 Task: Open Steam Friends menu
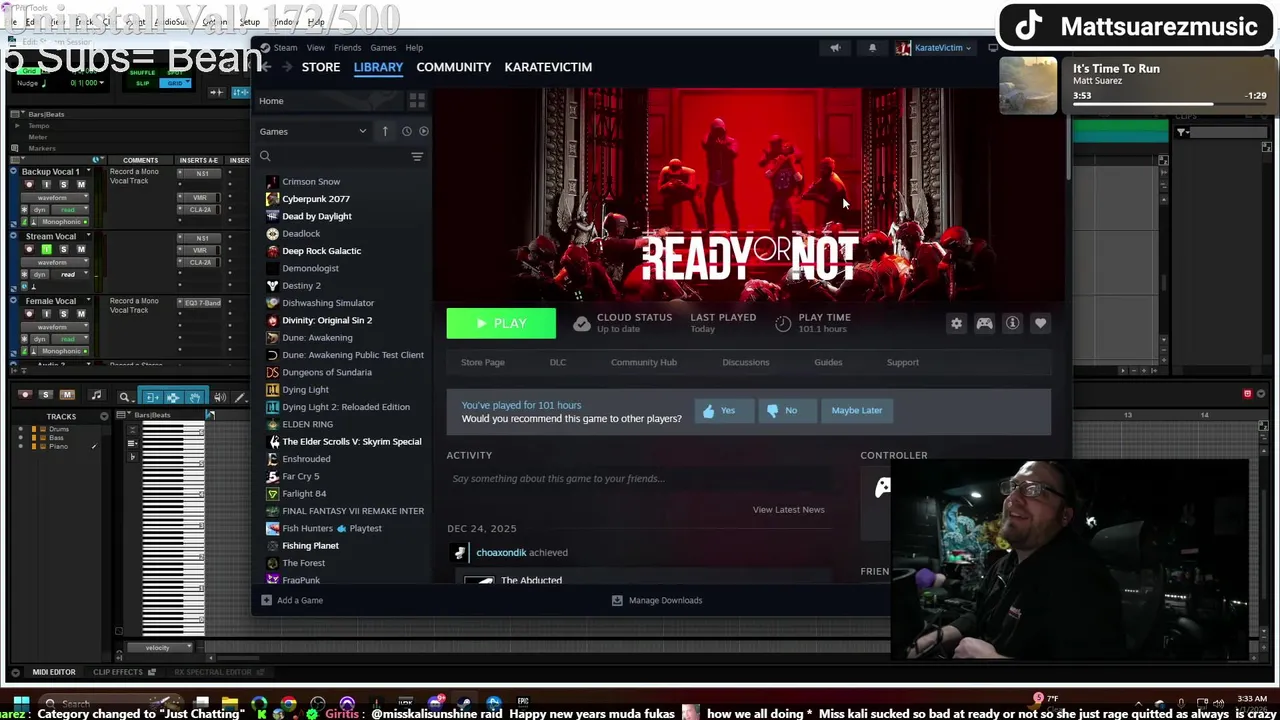tap(347, 47)
